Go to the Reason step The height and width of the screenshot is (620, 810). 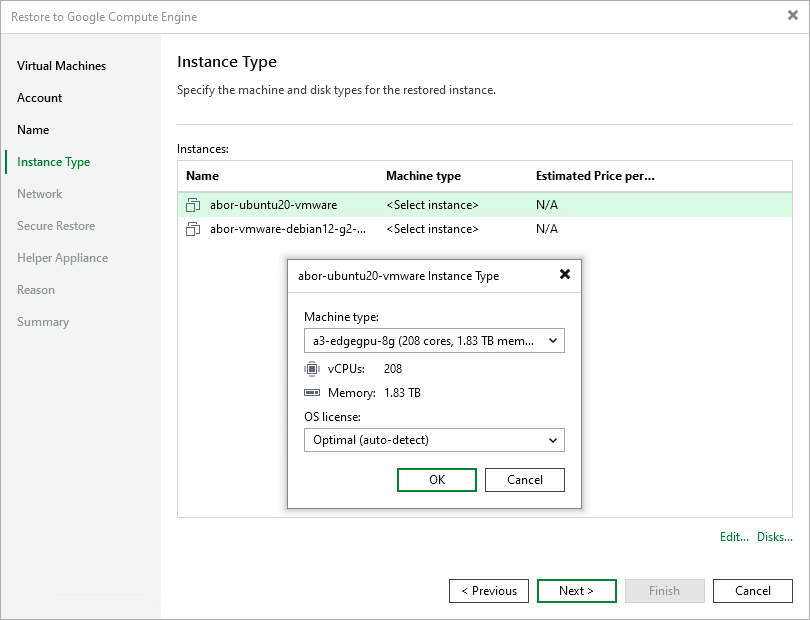36,290
